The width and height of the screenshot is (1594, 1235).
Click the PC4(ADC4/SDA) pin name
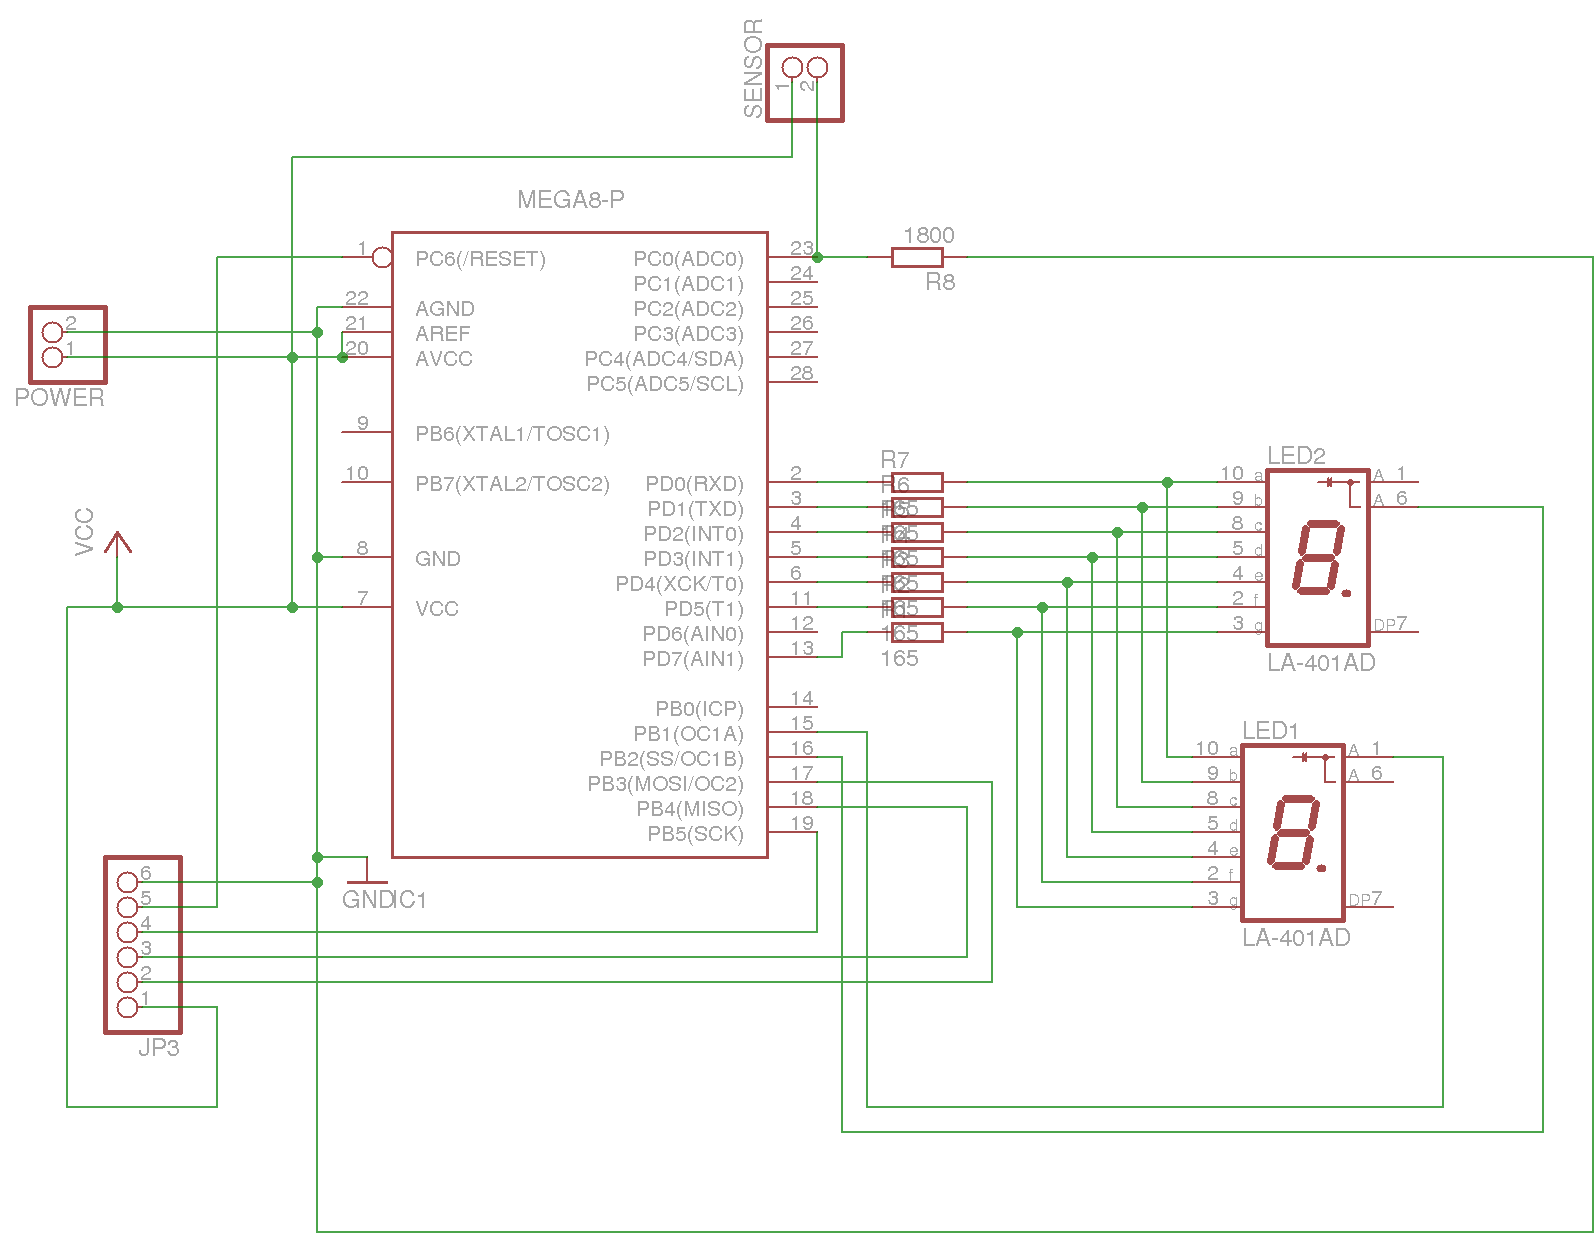665,359
